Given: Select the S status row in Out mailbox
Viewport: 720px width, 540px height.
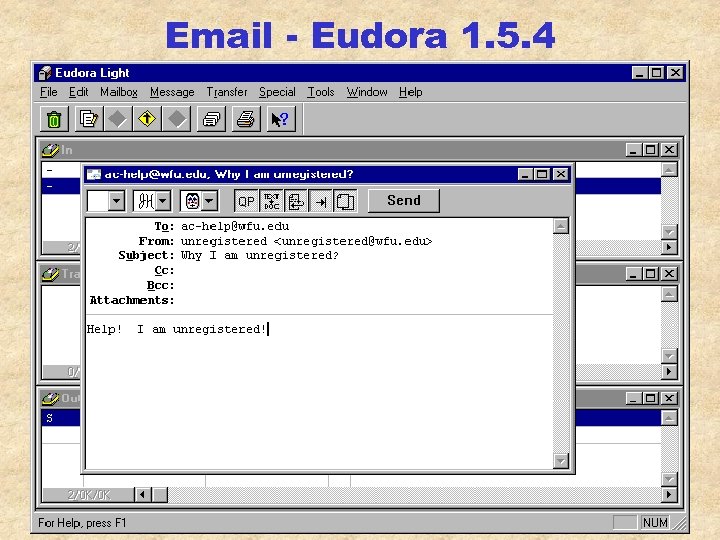Looking at the screenshot, I should click(x=61, y=418).
